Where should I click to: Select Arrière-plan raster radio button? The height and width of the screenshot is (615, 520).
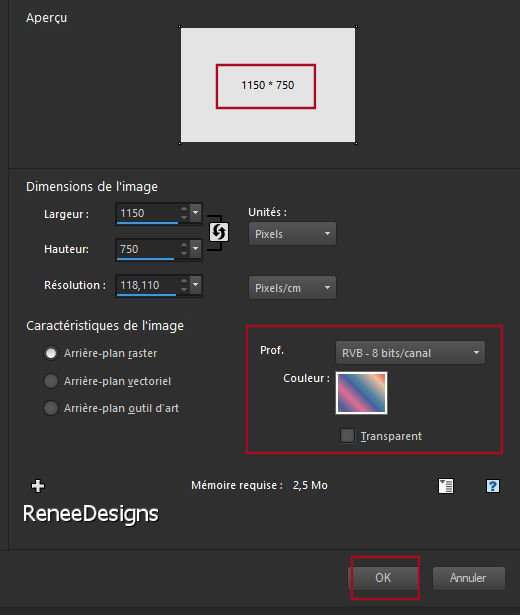click(51, 353)
